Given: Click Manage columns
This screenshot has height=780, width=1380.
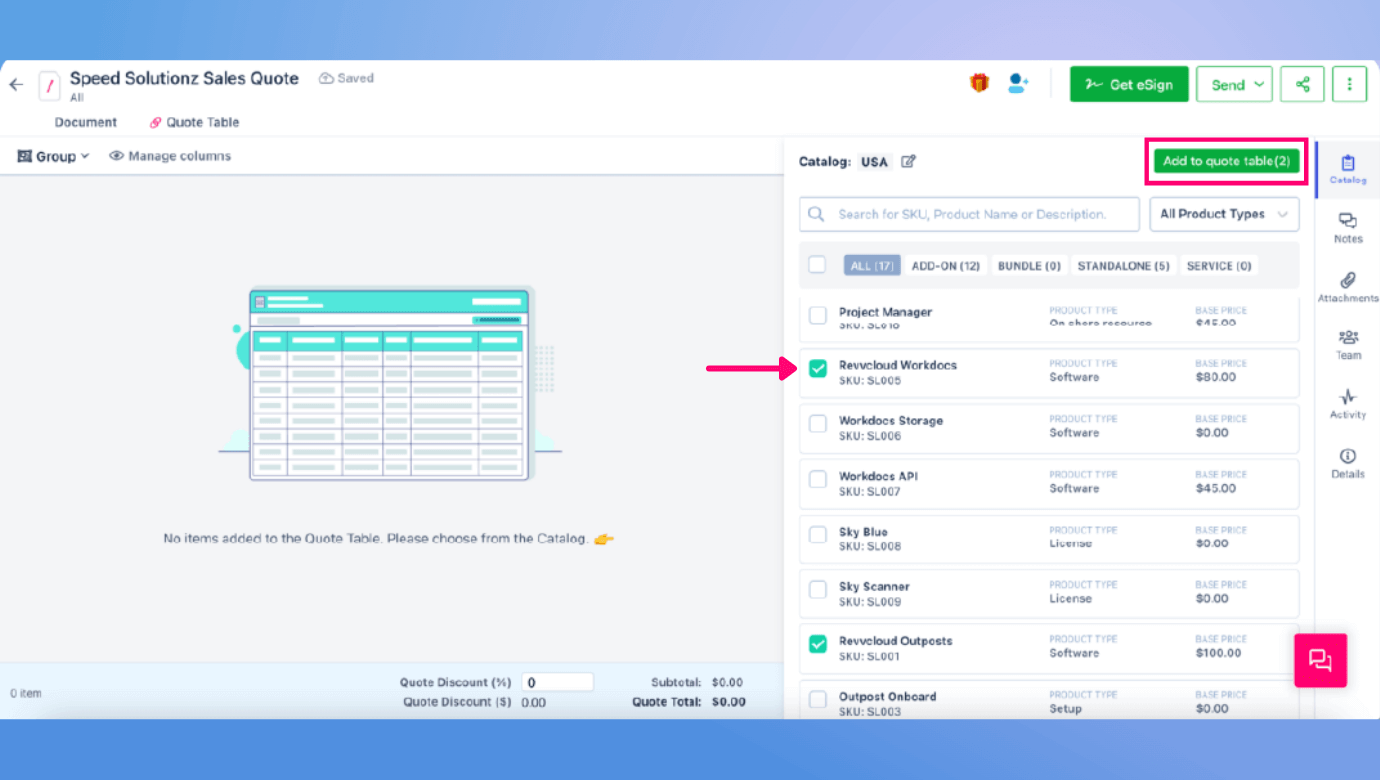Looking at the screenshot, I should 170,156.
